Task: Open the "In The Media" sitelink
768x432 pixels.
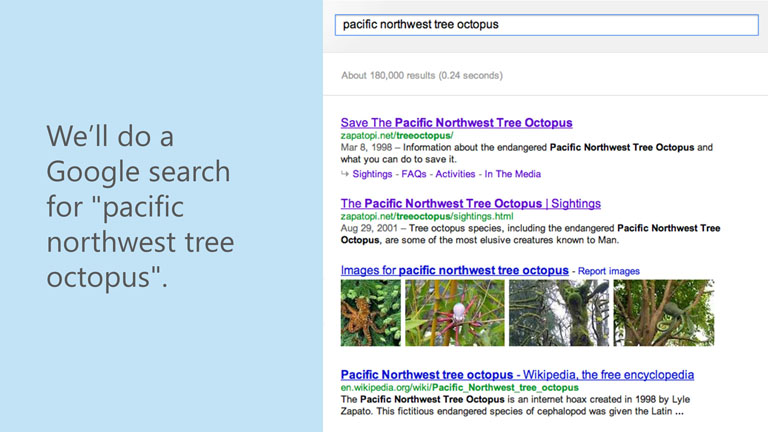Action: tap(512, 174)
